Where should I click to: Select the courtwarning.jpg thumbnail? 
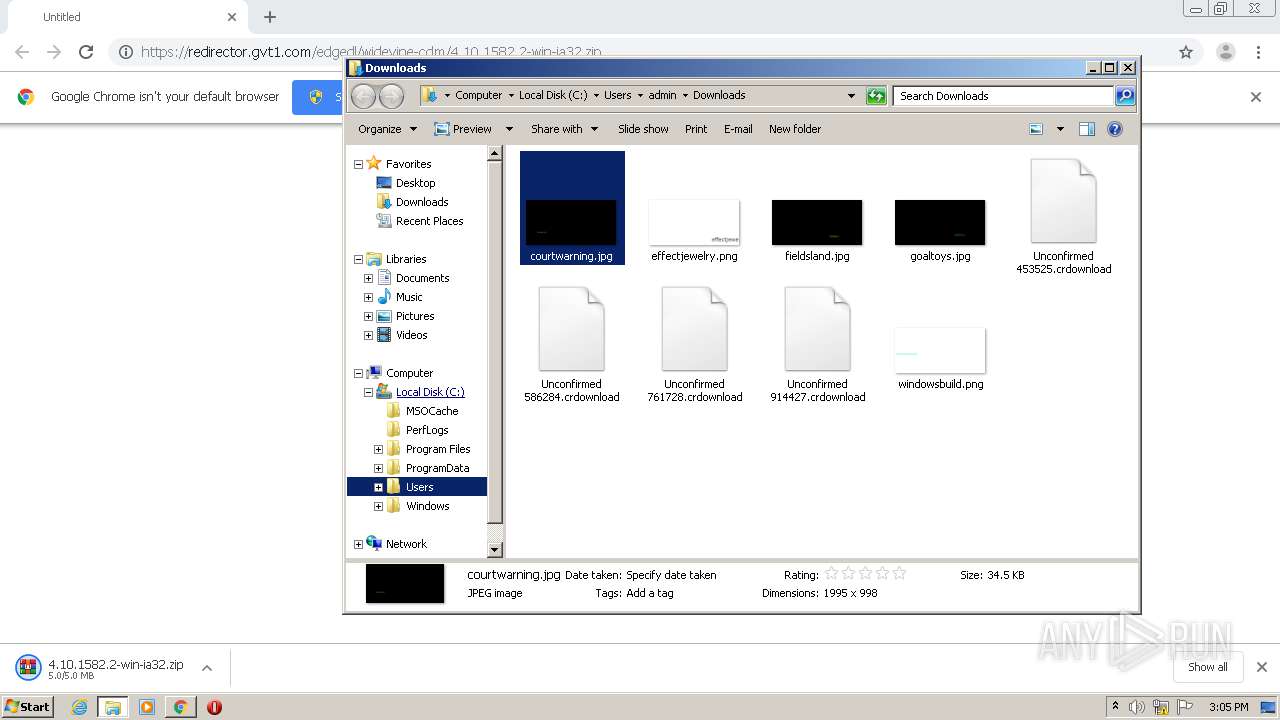(572, 208)
